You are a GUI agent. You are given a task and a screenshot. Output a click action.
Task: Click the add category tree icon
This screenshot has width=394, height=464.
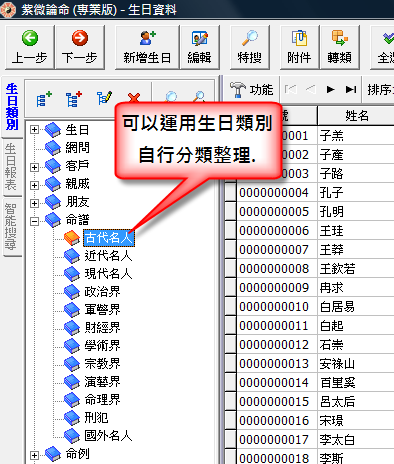[44, 99]
